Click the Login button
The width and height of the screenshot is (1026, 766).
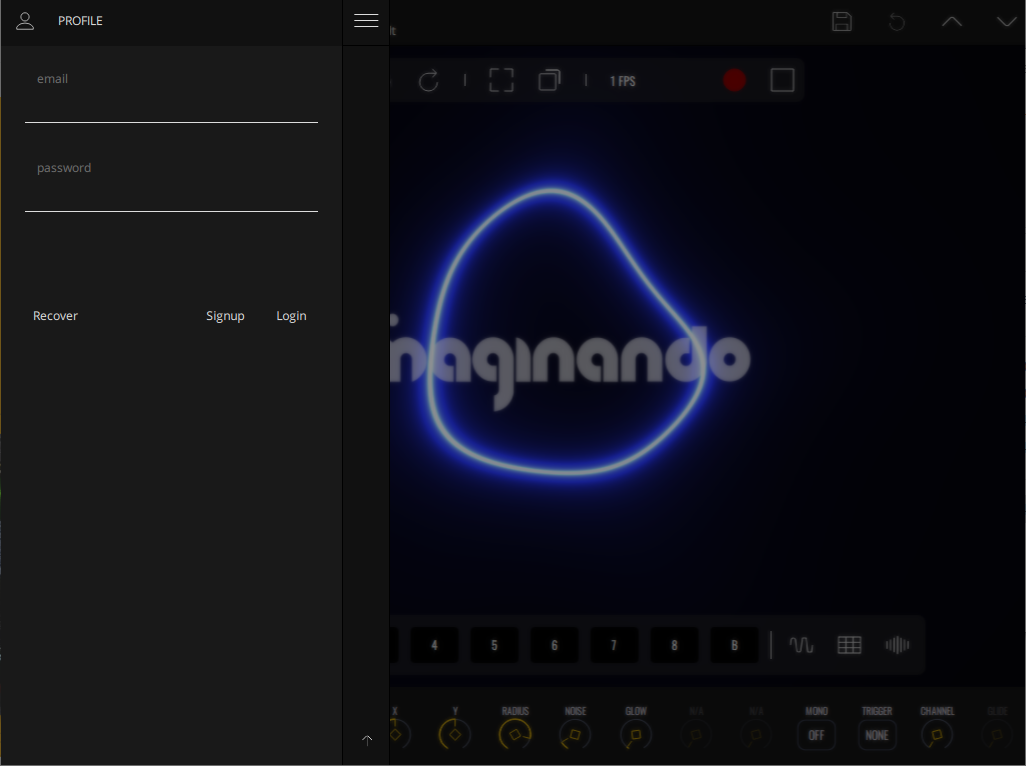291,316
